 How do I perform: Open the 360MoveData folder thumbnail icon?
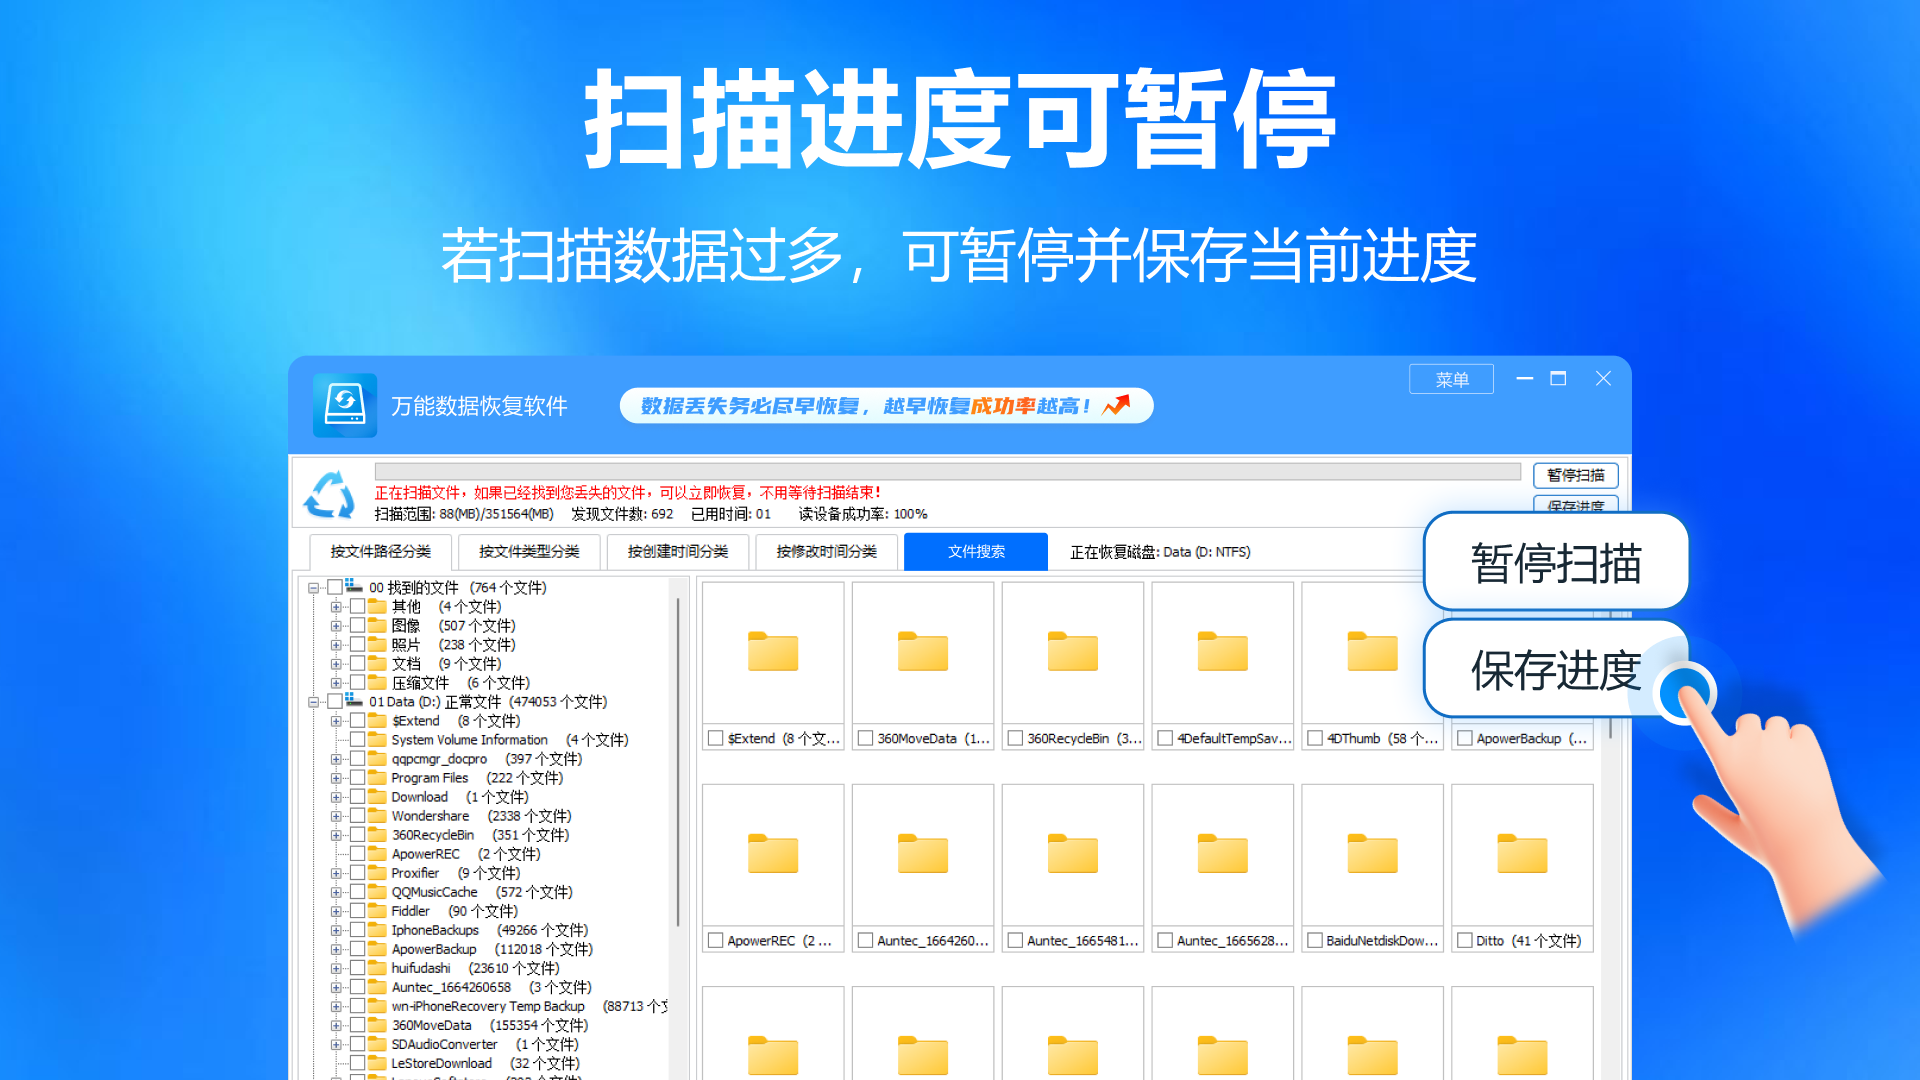click(x=923, y=652)
